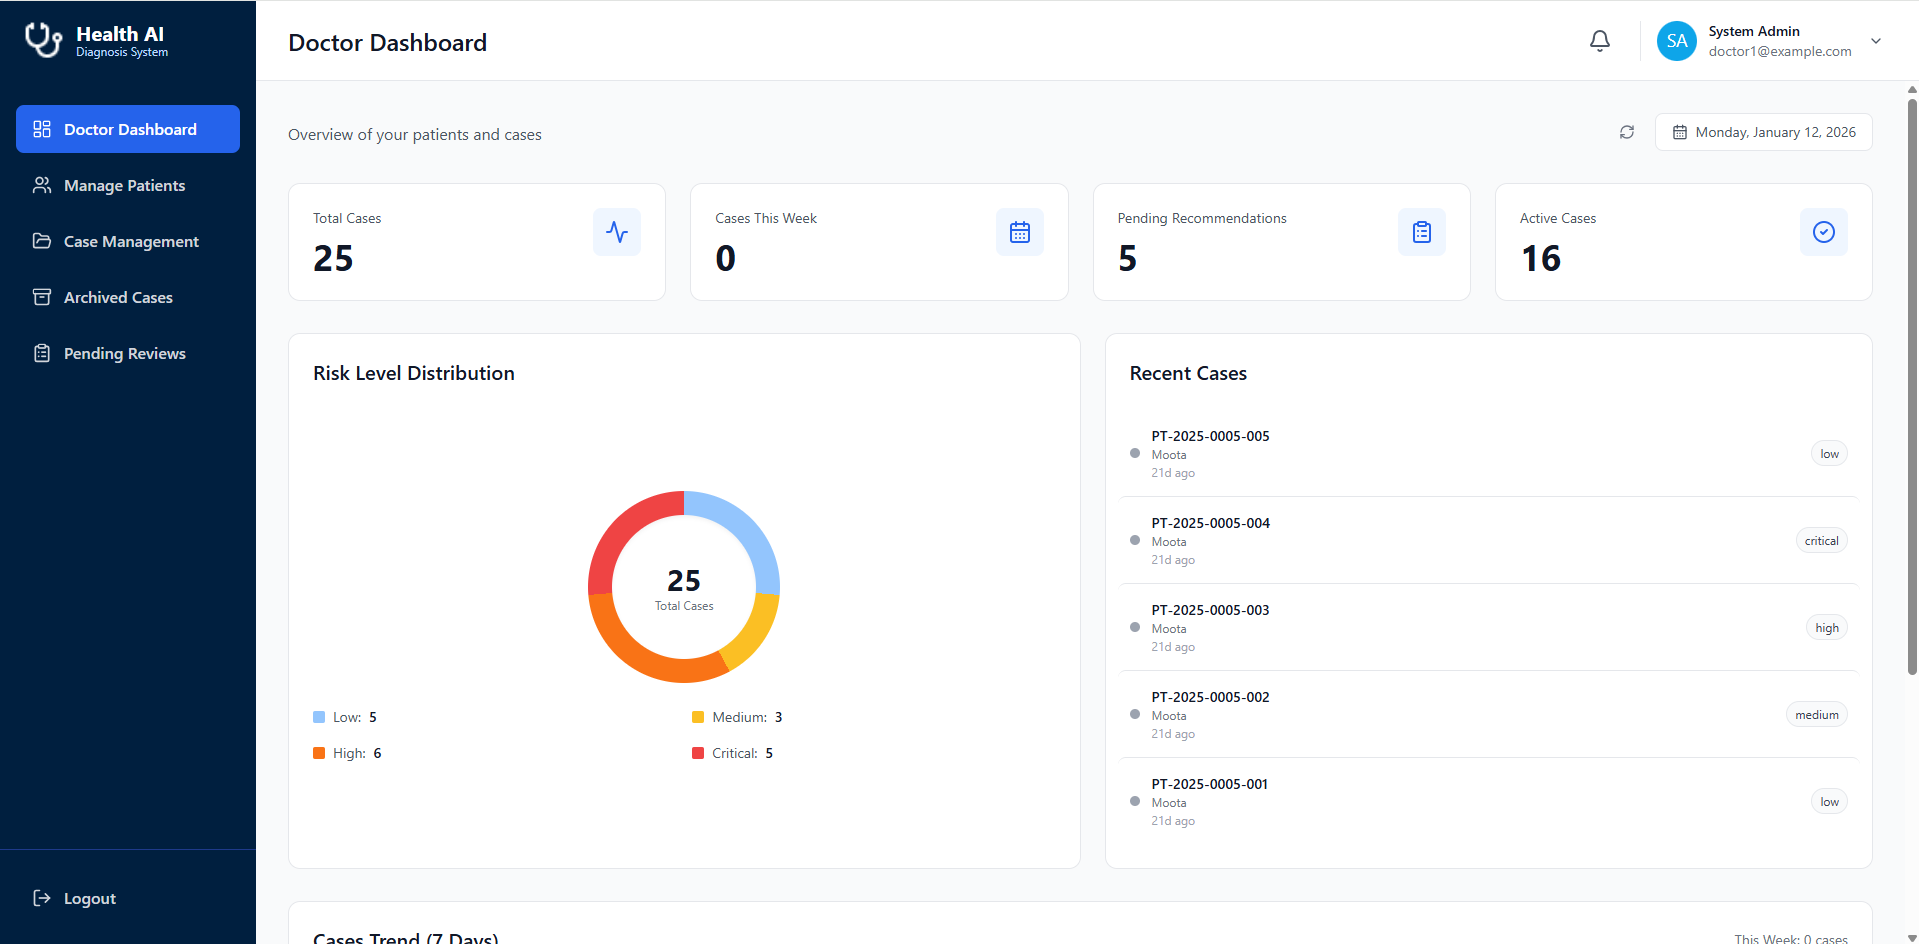This screenshot has height=944, width=1919.
Task: Click the Active Cases checkmark circle icon
Action: click(1824, 232)
